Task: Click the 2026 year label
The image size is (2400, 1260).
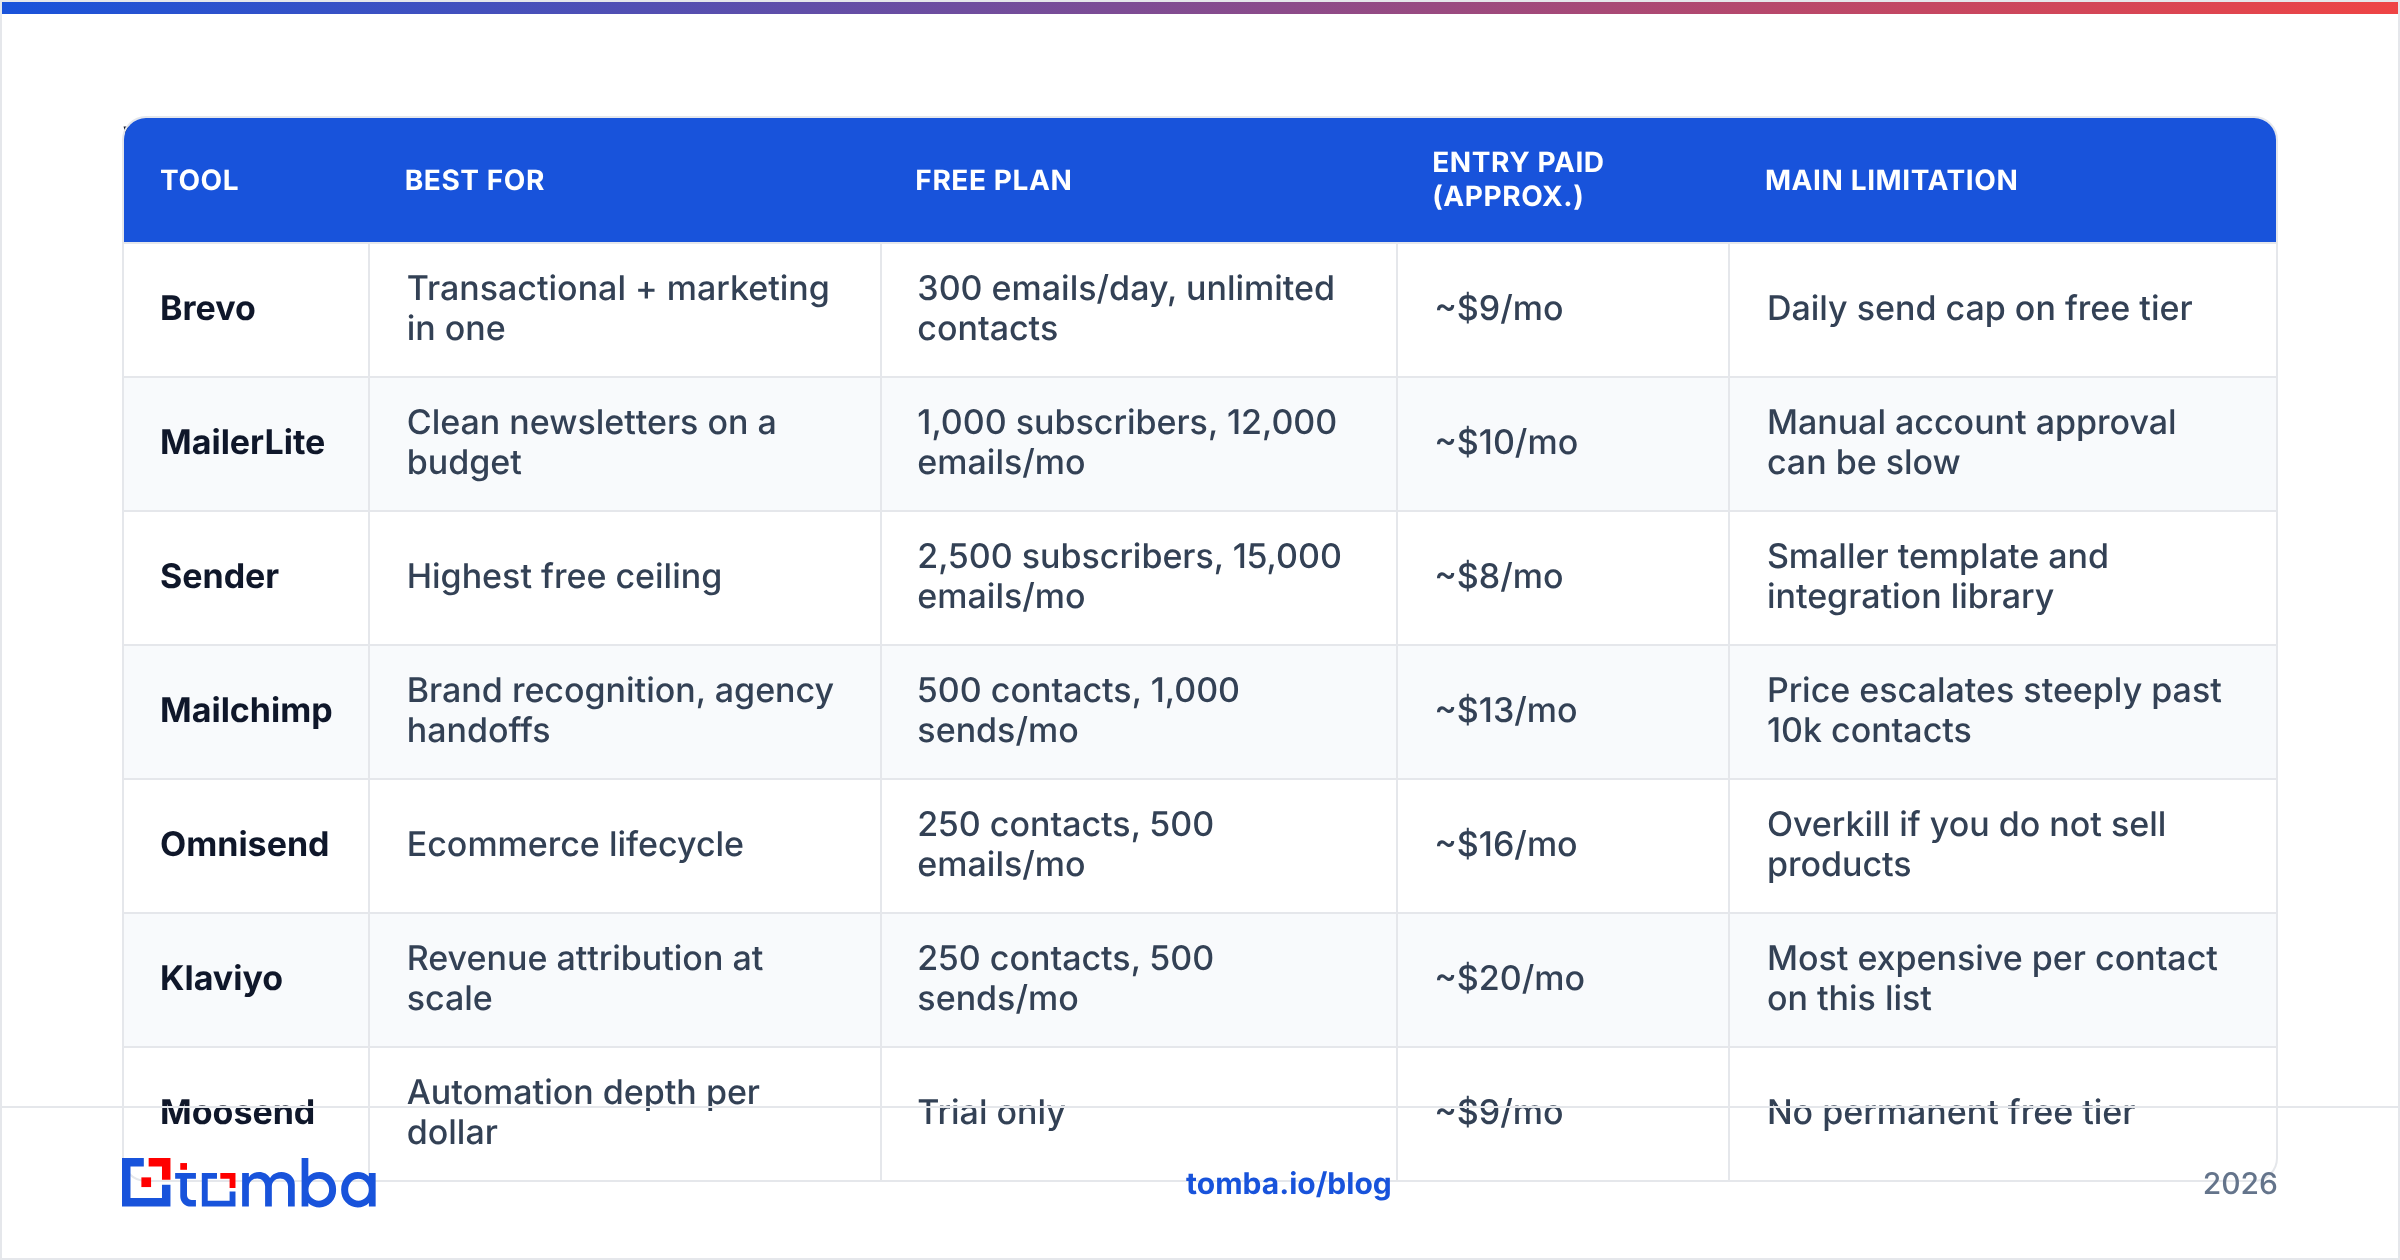Action: coord(2240,1184)
